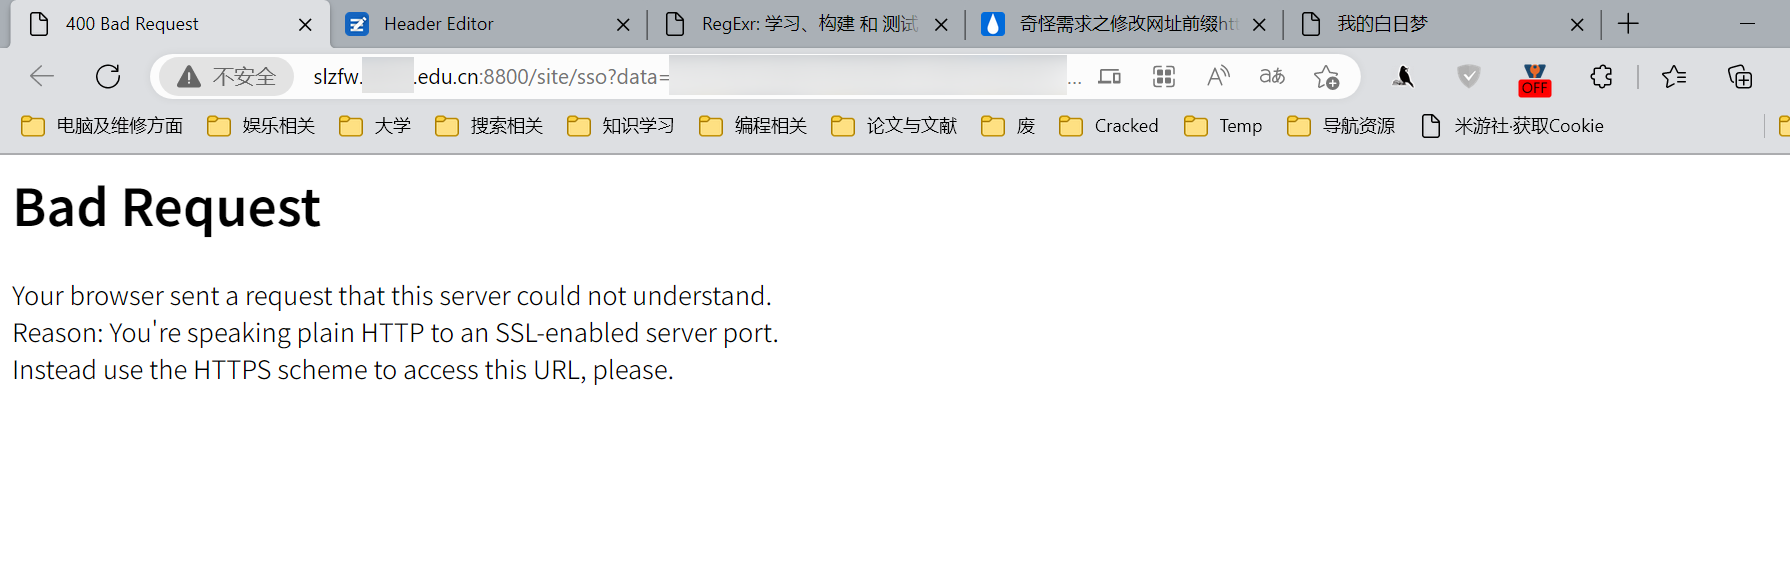Open the Extensions puzzle menu
The height and width of the screenshot is (584, 1790).
[x=1601, y=77]
